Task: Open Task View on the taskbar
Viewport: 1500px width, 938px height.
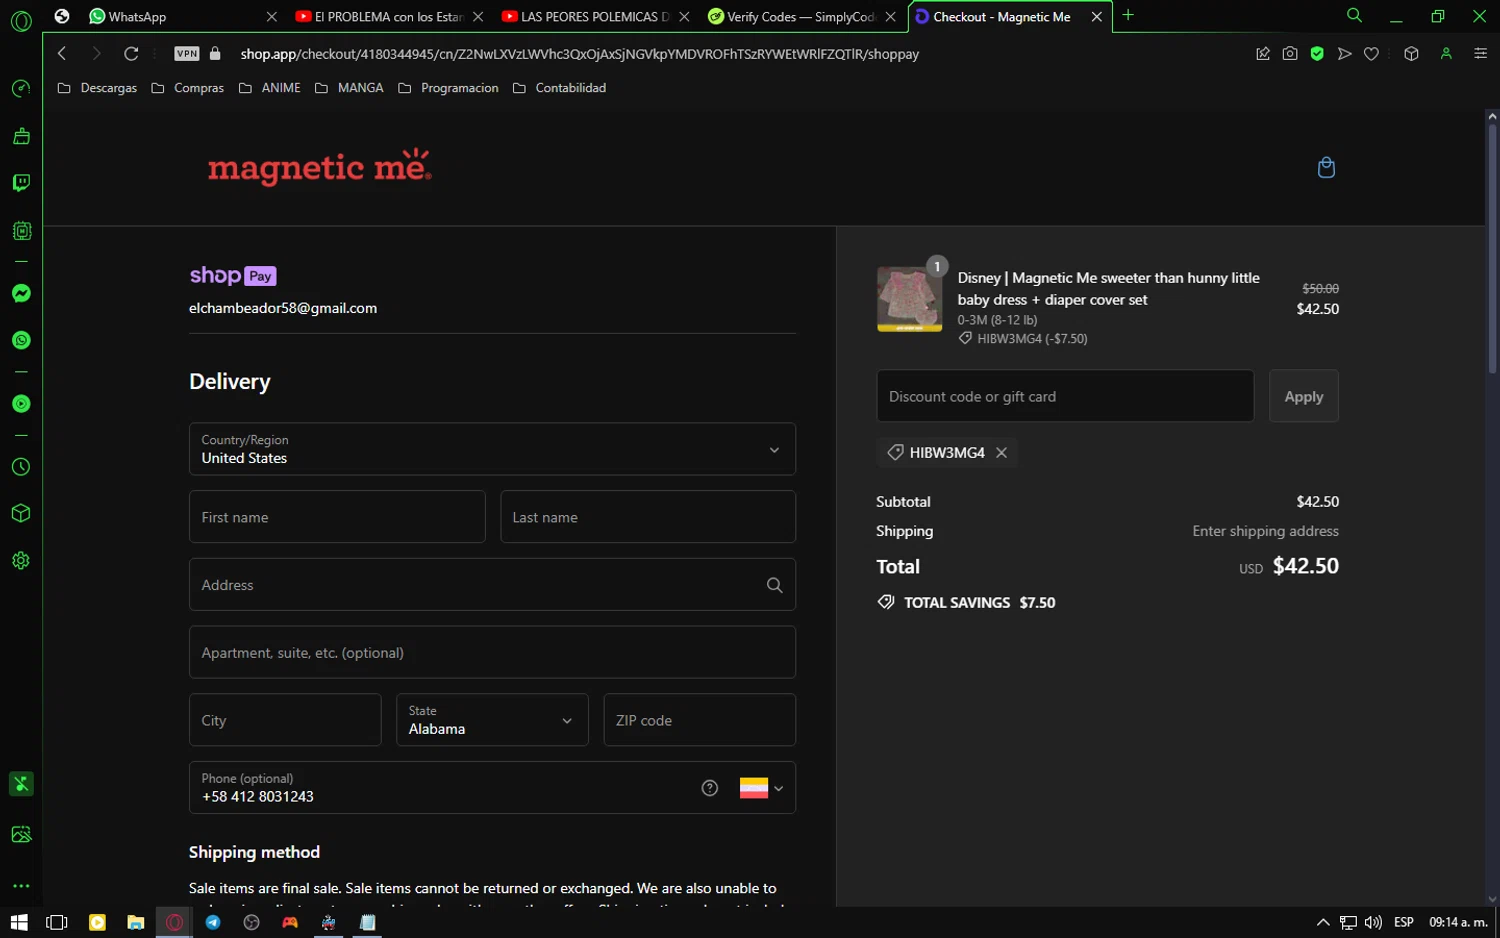Action: tap(57, 922)
